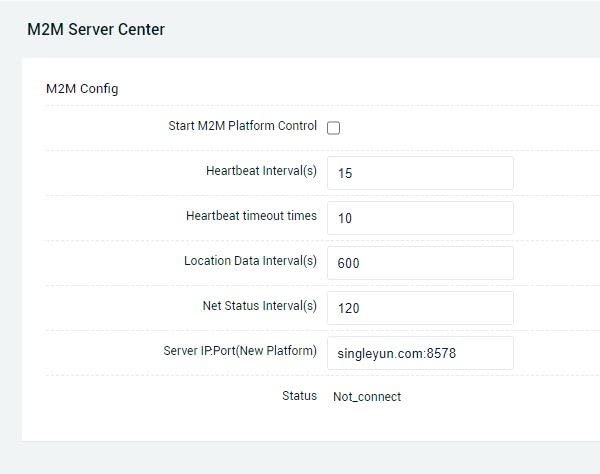
Task: Edit the Server IP:Port(New Platform) field
Action: coord(420,353)
